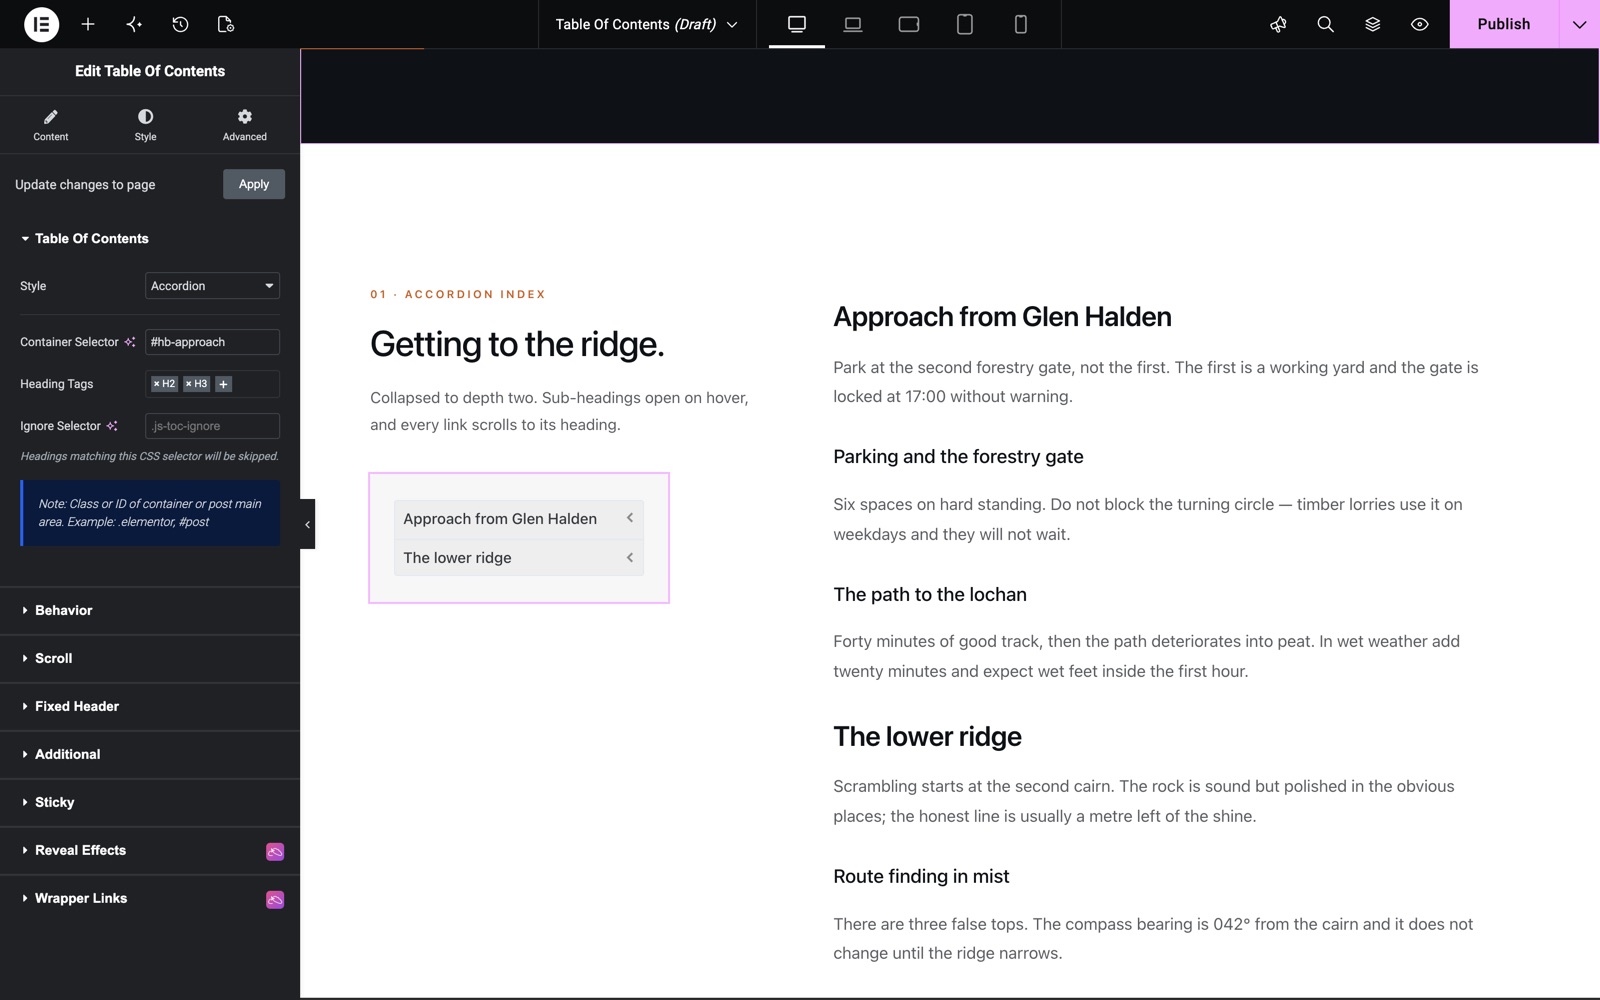Open the site settings sparkle icon

point(134,24)
